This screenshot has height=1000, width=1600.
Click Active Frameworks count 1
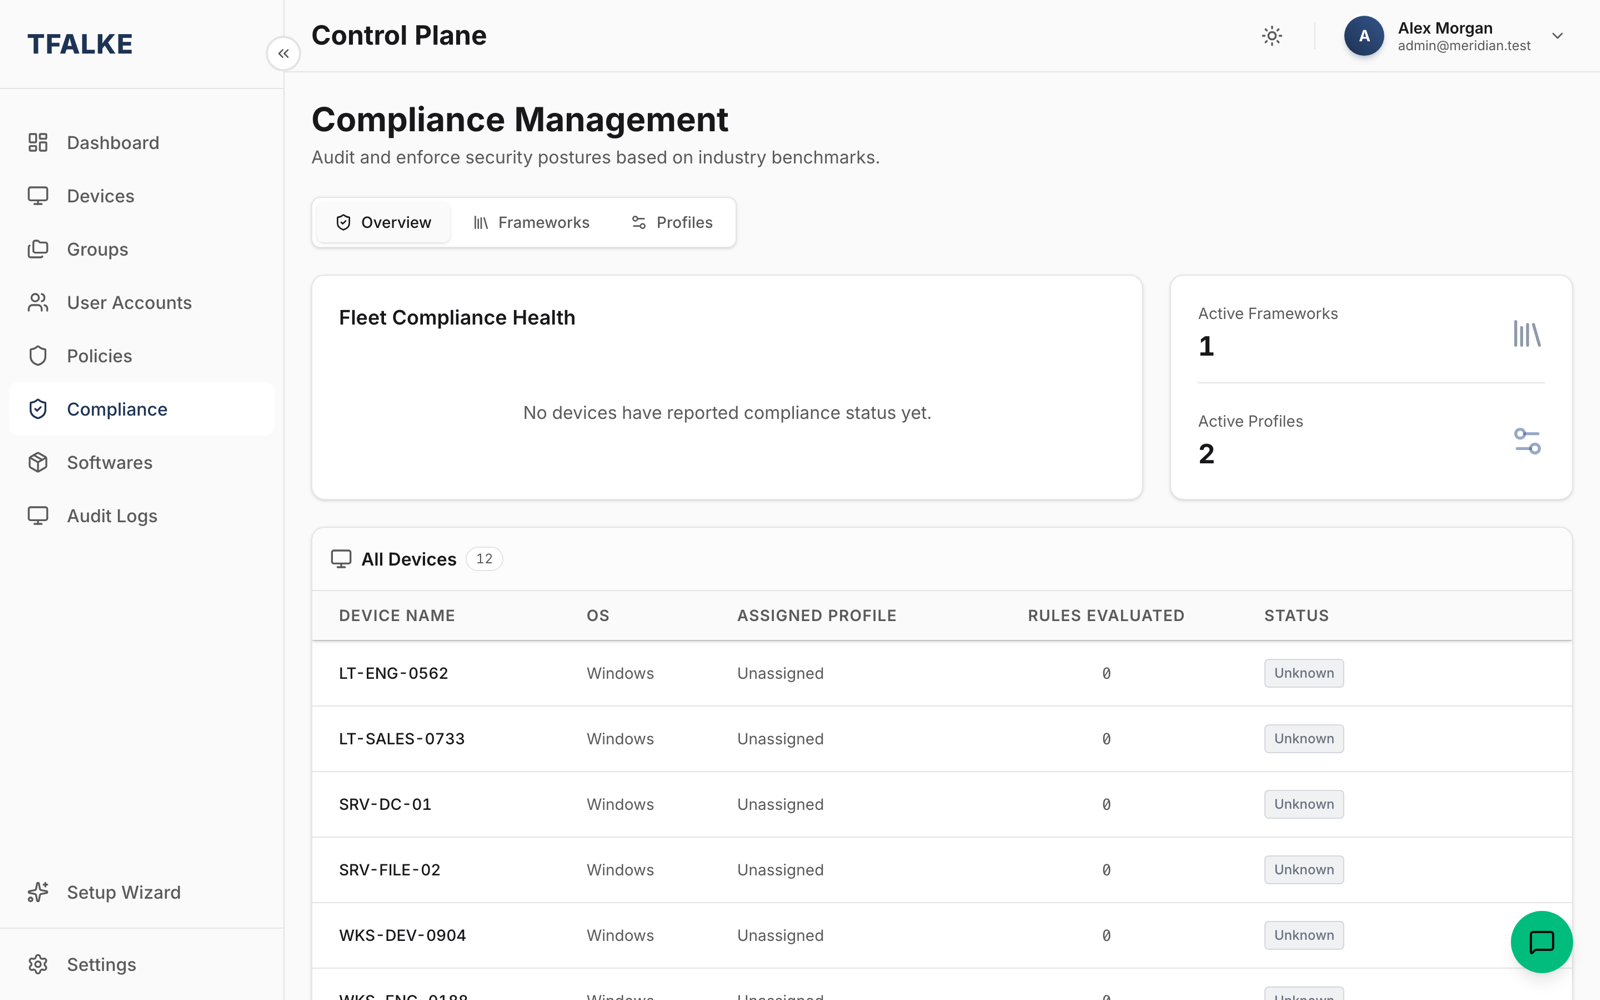pyautogui.click(x=1206, y=346)
